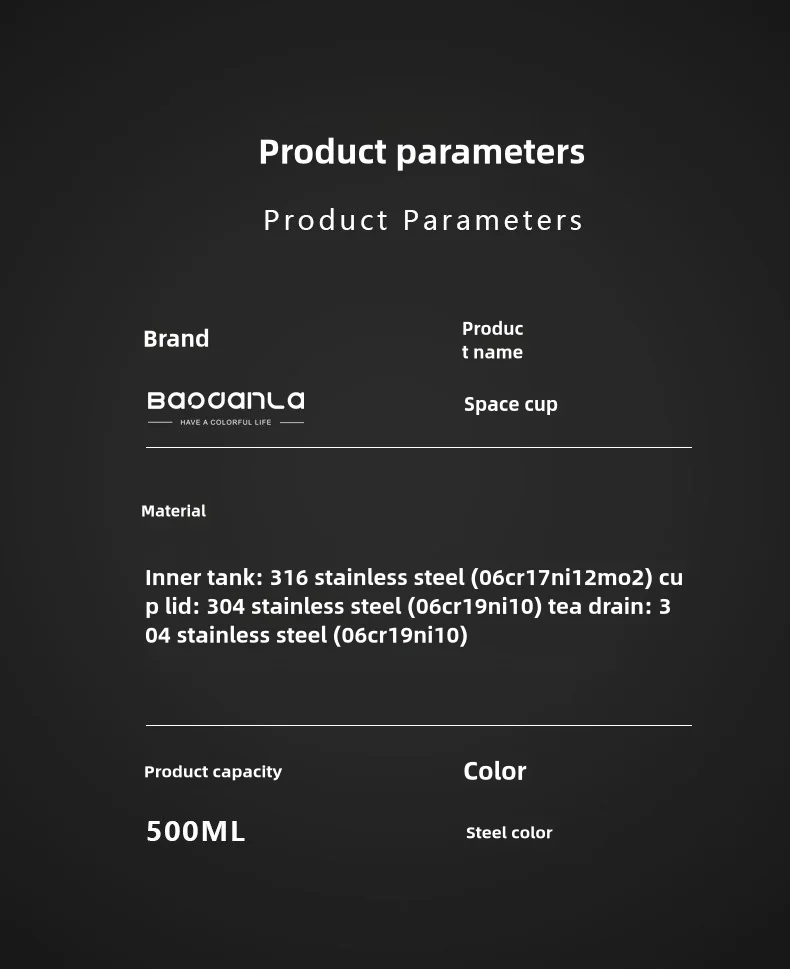The image size is (790, 969).
Task: Click the Baodanla brand logo
Action: pos(226,408)
